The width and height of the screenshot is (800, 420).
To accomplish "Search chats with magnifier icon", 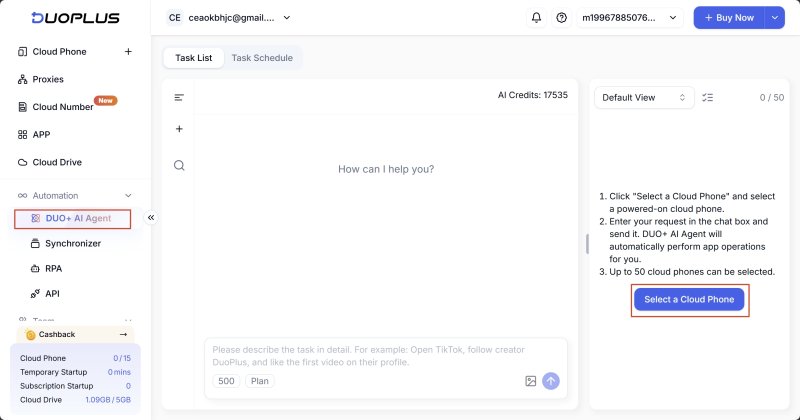I will tap(179, 165).
